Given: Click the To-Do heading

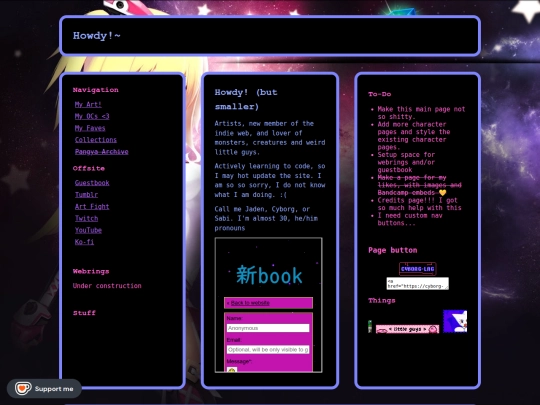Looking at the screenshot, I should coord(380,94).
